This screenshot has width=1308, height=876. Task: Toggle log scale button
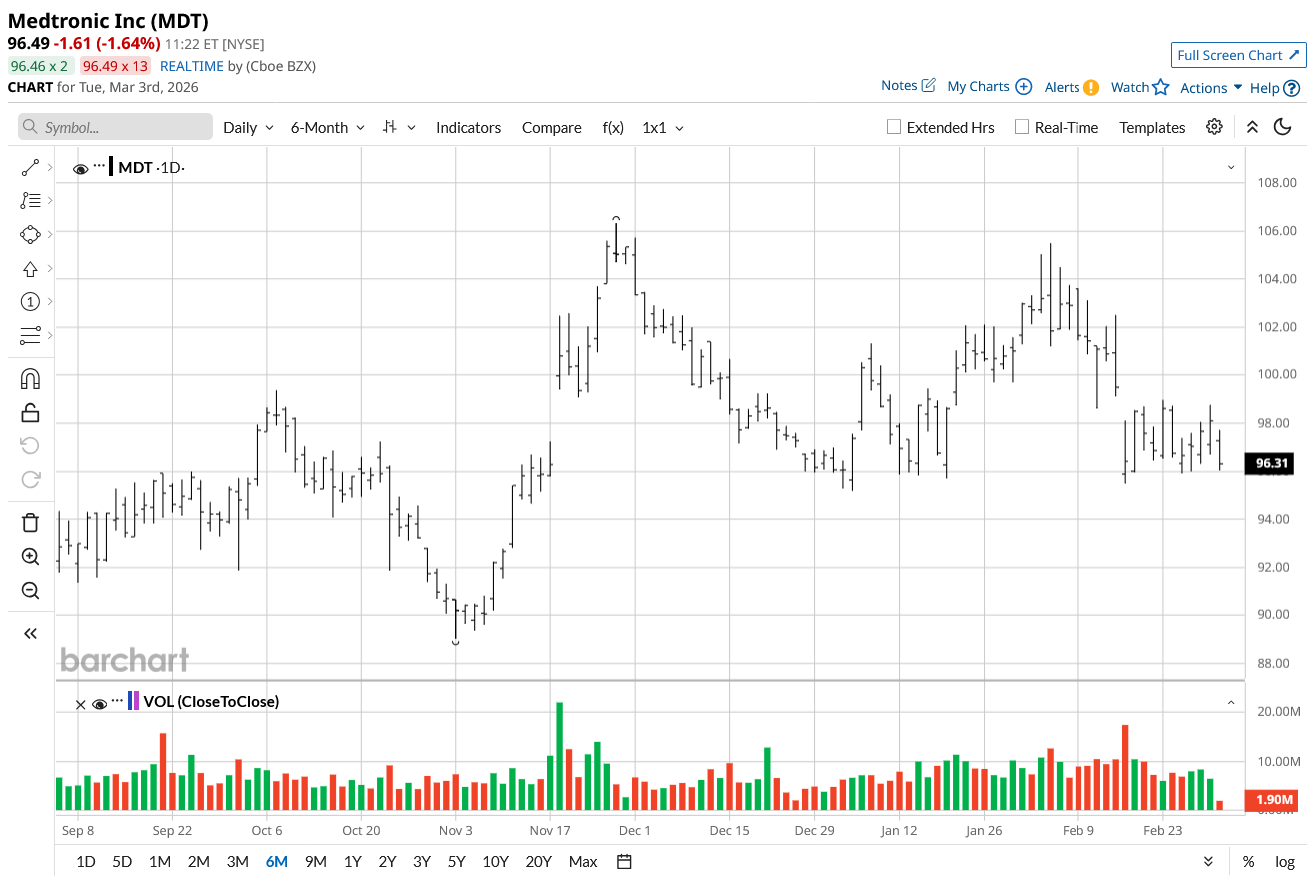pos(1285,861)
